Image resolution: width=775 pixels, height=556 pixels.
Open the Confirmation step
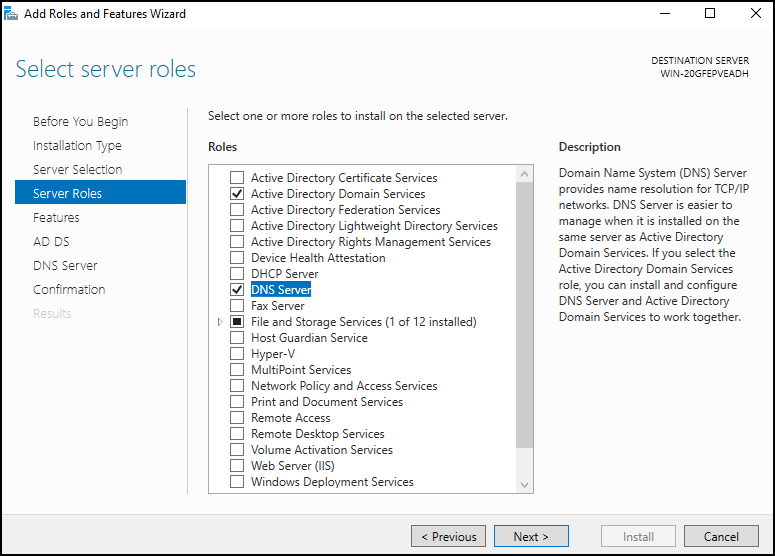69,290
